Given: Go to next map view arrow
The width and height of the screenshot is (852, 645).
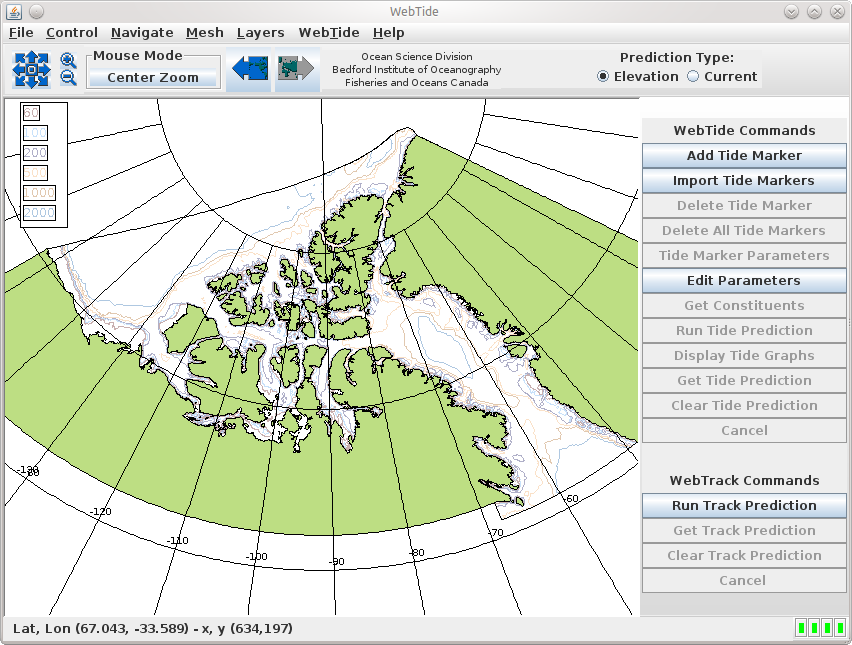Looking at the screenshot, I should click(297, 69).
